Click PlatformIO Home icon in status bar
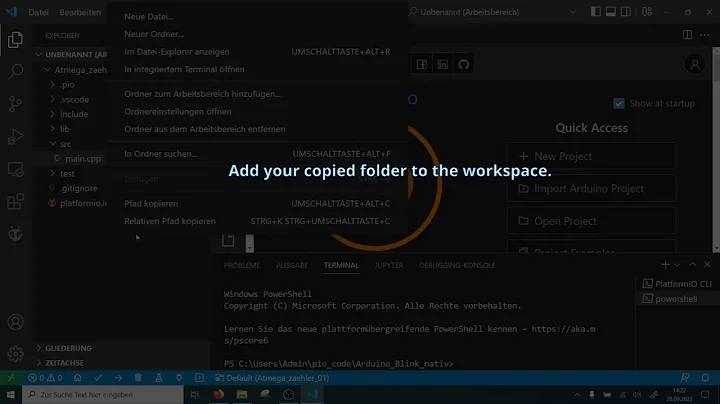This screenshot has height=404, width=720. pos(78,378)
